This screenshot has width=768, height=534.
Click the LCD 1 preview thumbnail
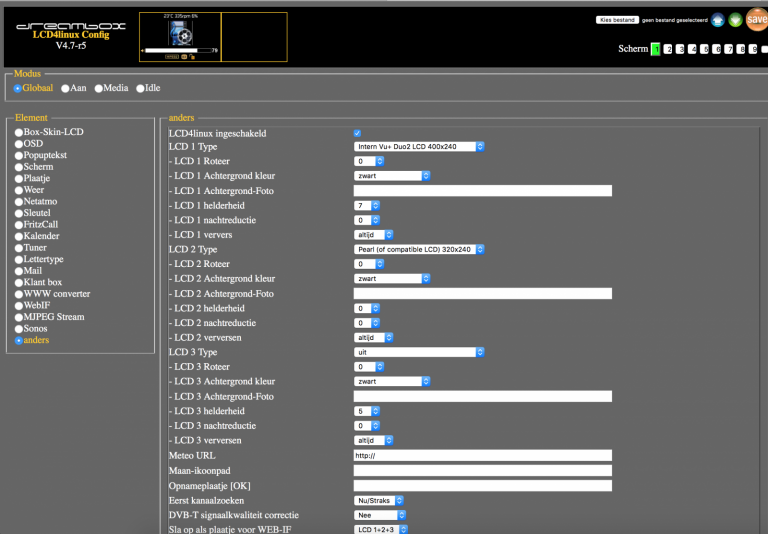pos(180,36)
